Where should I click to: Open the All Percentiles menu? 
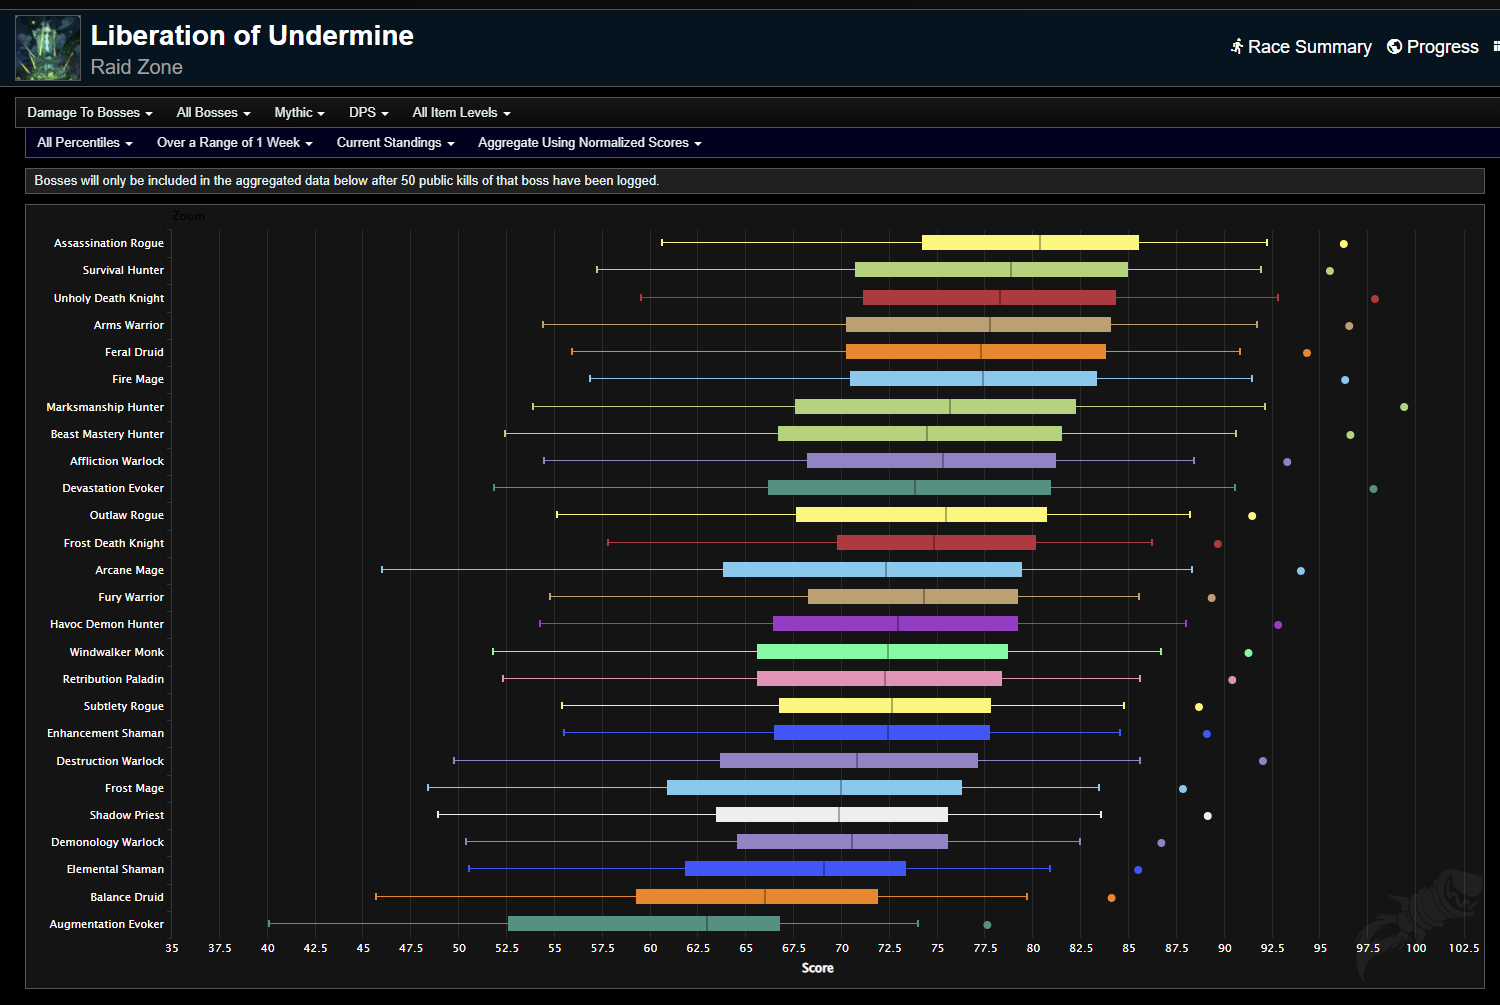84,143
